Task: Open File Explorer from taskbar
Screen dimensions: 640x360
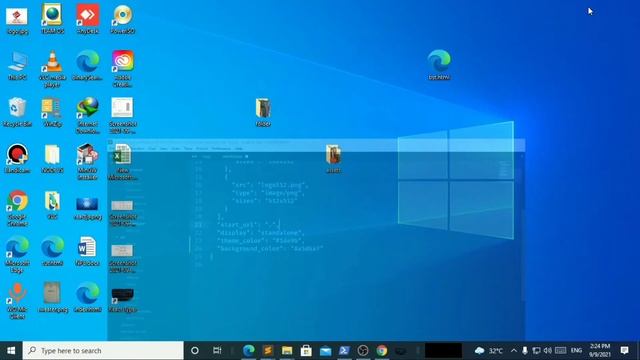Action: coord(287,351)
